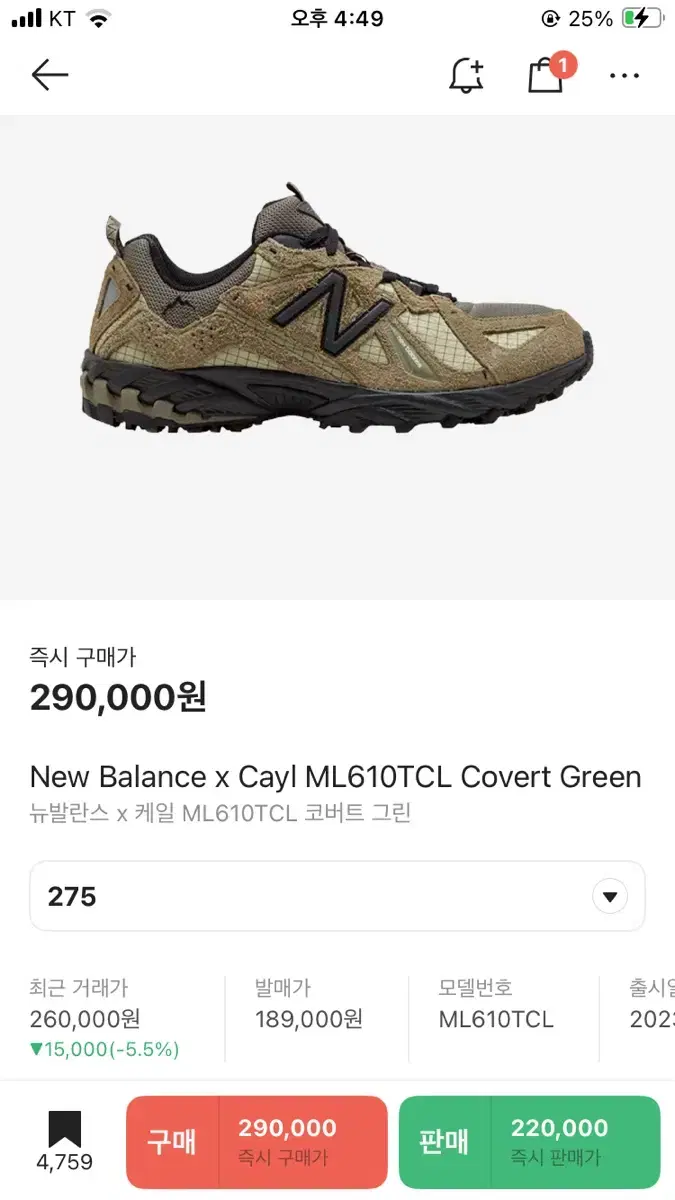This screenshot has height=1200, width=675.
Task: Open the size selector showing 275
Action: pyautogui.click(x=337, y=896)
